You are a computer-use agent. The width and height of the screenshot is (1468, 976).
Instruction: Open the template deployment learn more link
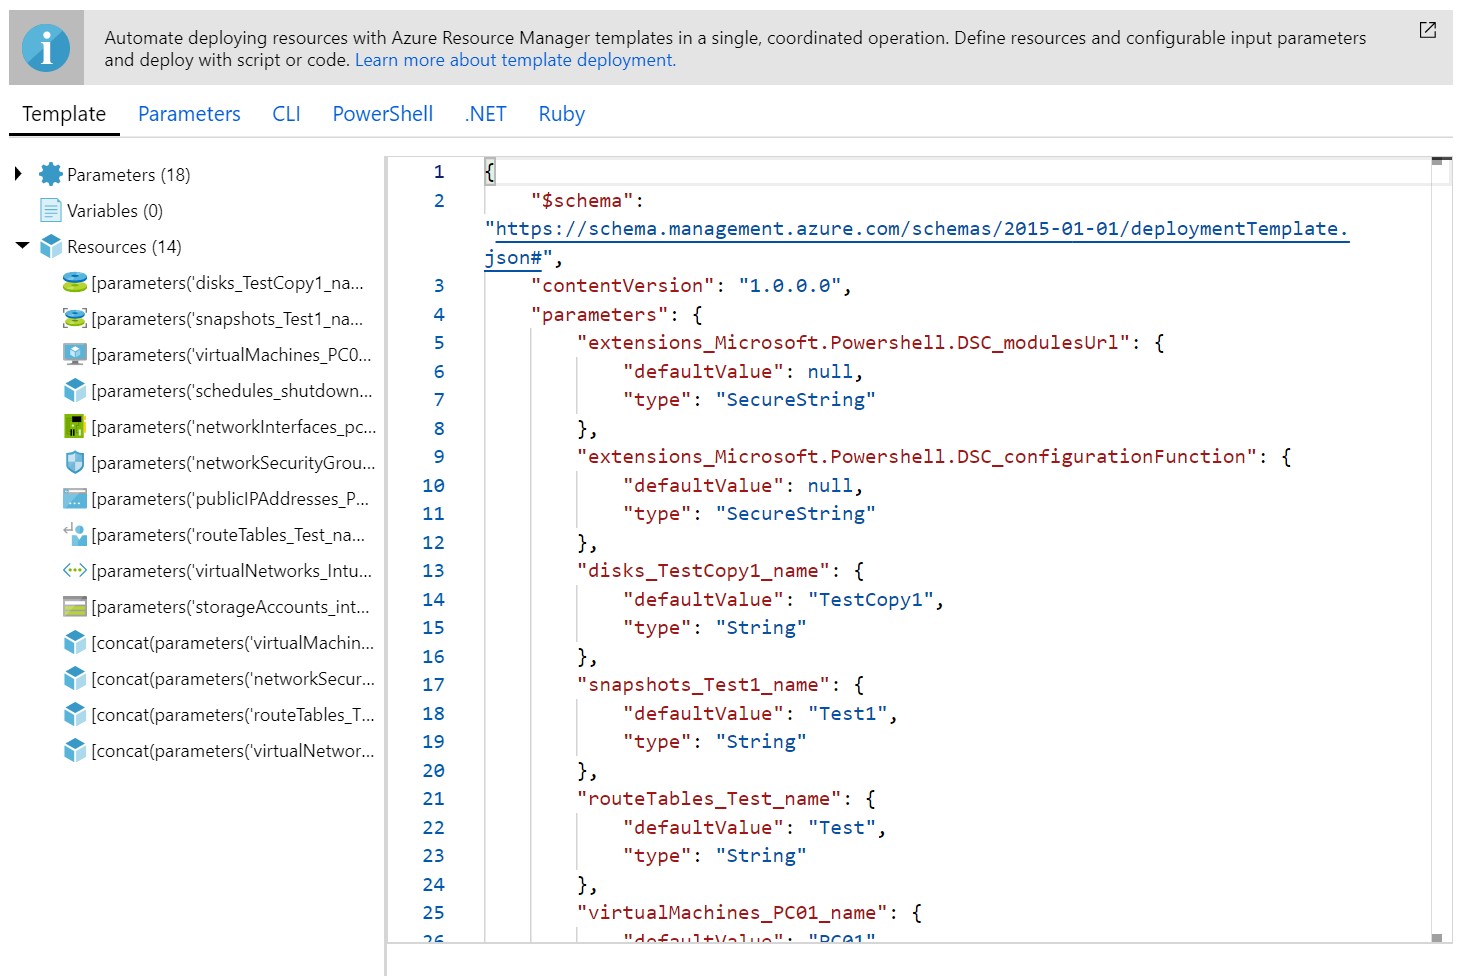tap(515, 60)
